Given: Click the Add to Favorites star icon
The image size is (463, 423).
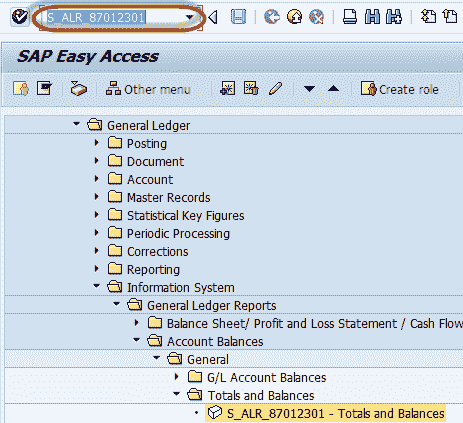Looking at the screenshot, I should [228, 89].
